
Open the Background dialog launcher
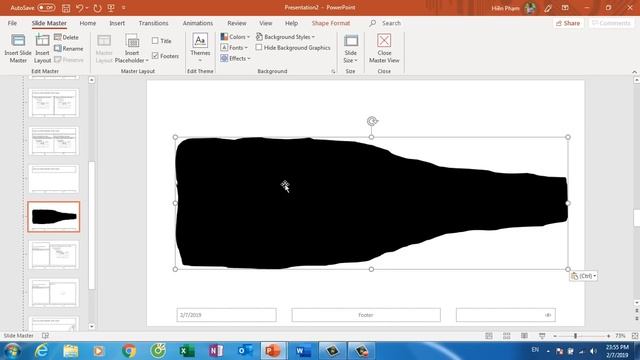(x=333, y=71)
